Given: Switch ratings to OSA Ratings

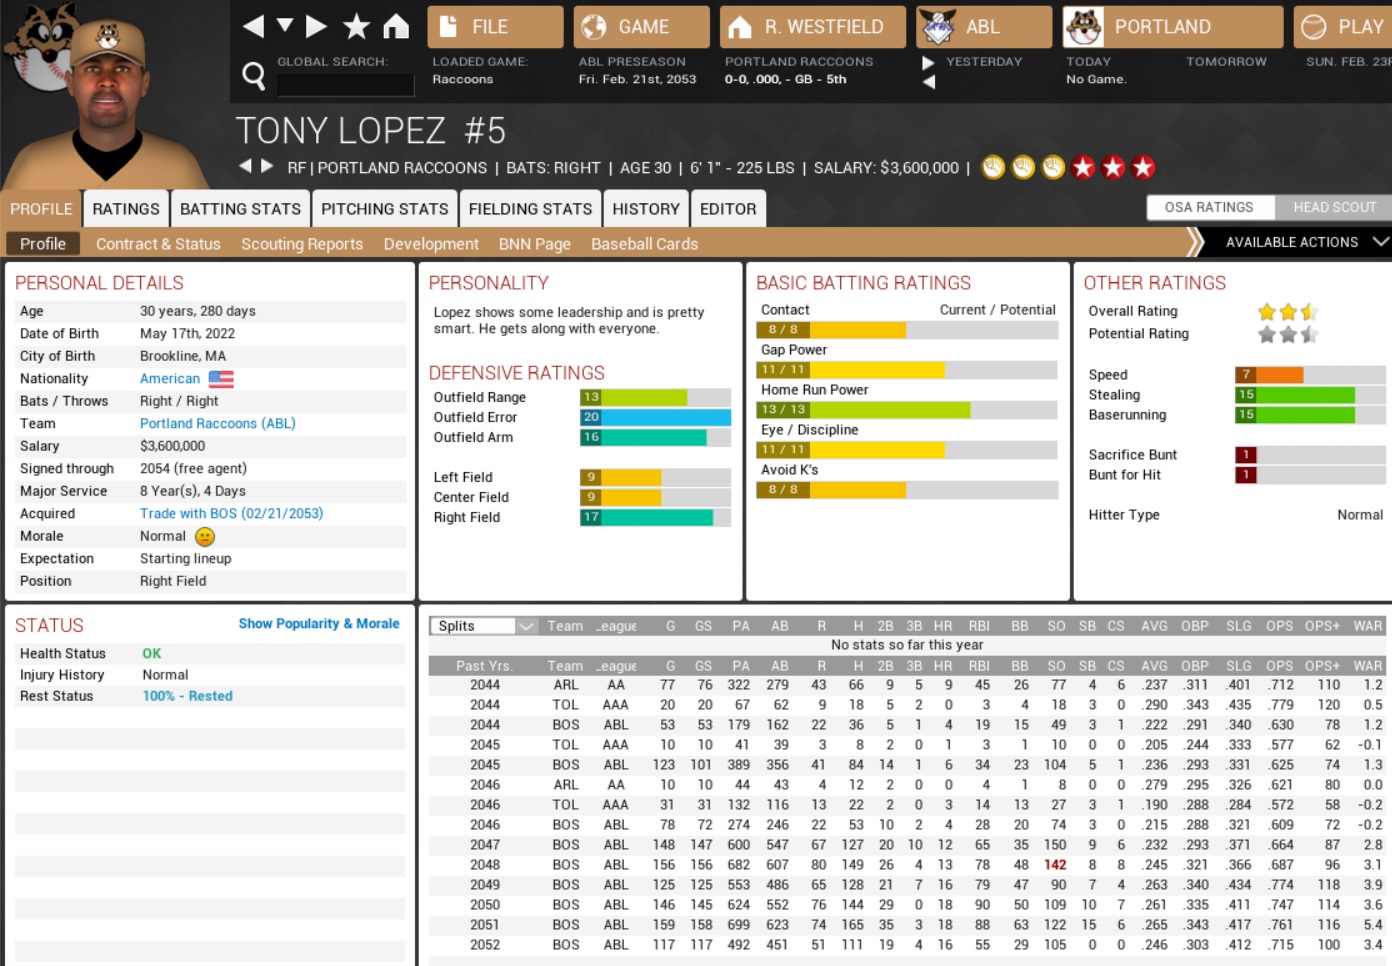Looking at the screenshot, I should click(1208, 207).
